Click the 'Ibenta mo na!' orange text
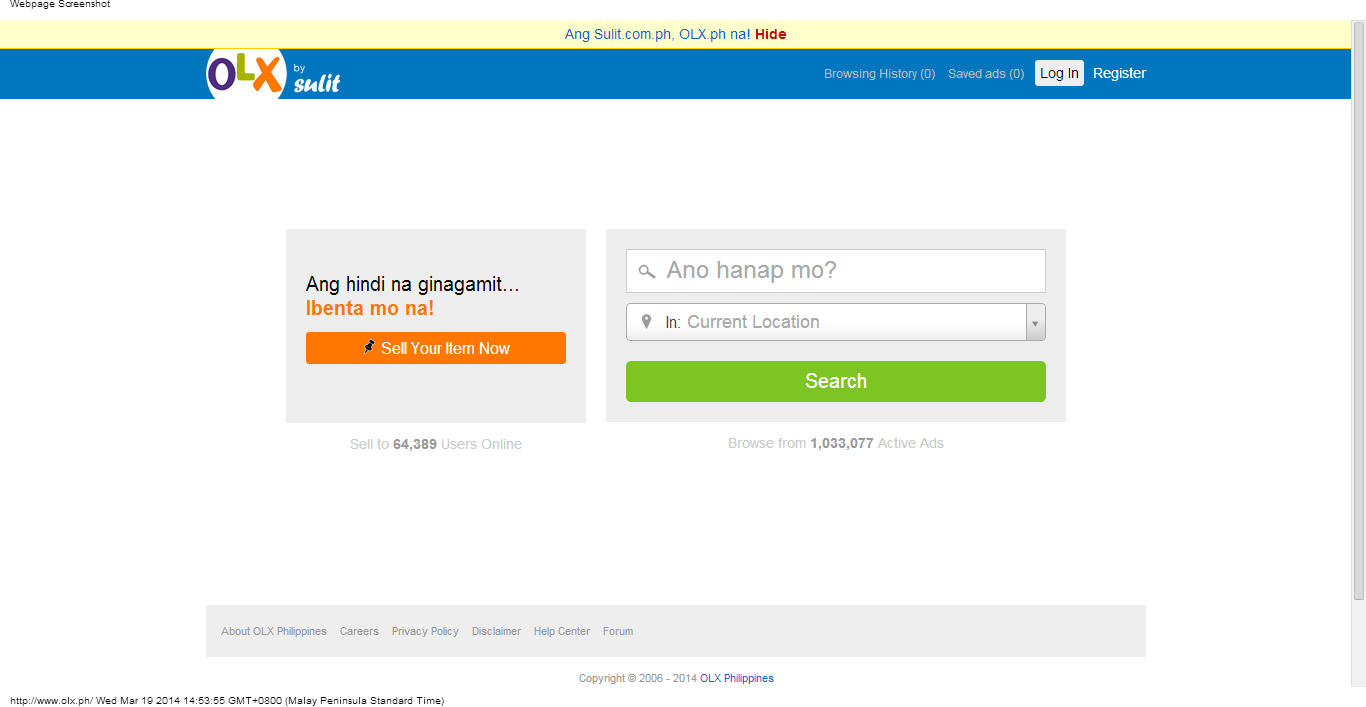The width and height of the screenshot is (1366, 707). tap(370, 308)
